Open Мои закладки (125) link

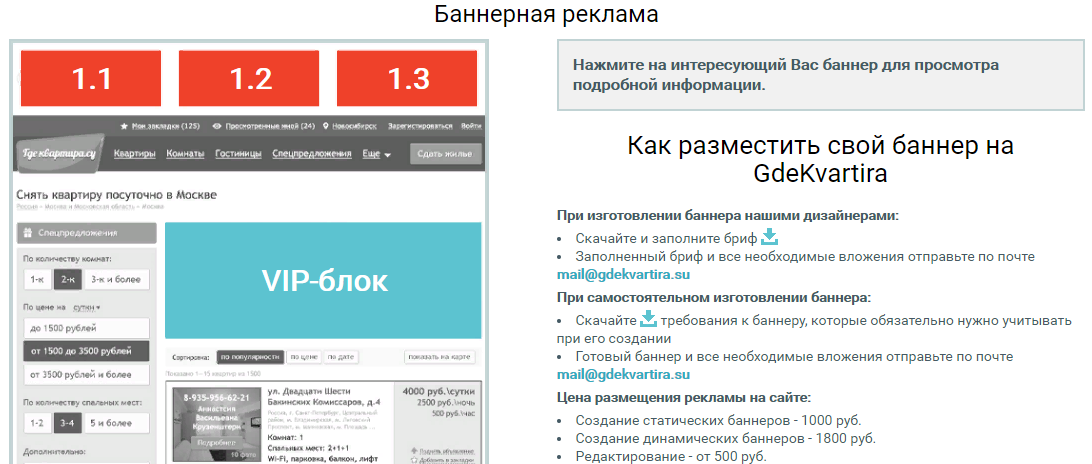pos(166,127)
